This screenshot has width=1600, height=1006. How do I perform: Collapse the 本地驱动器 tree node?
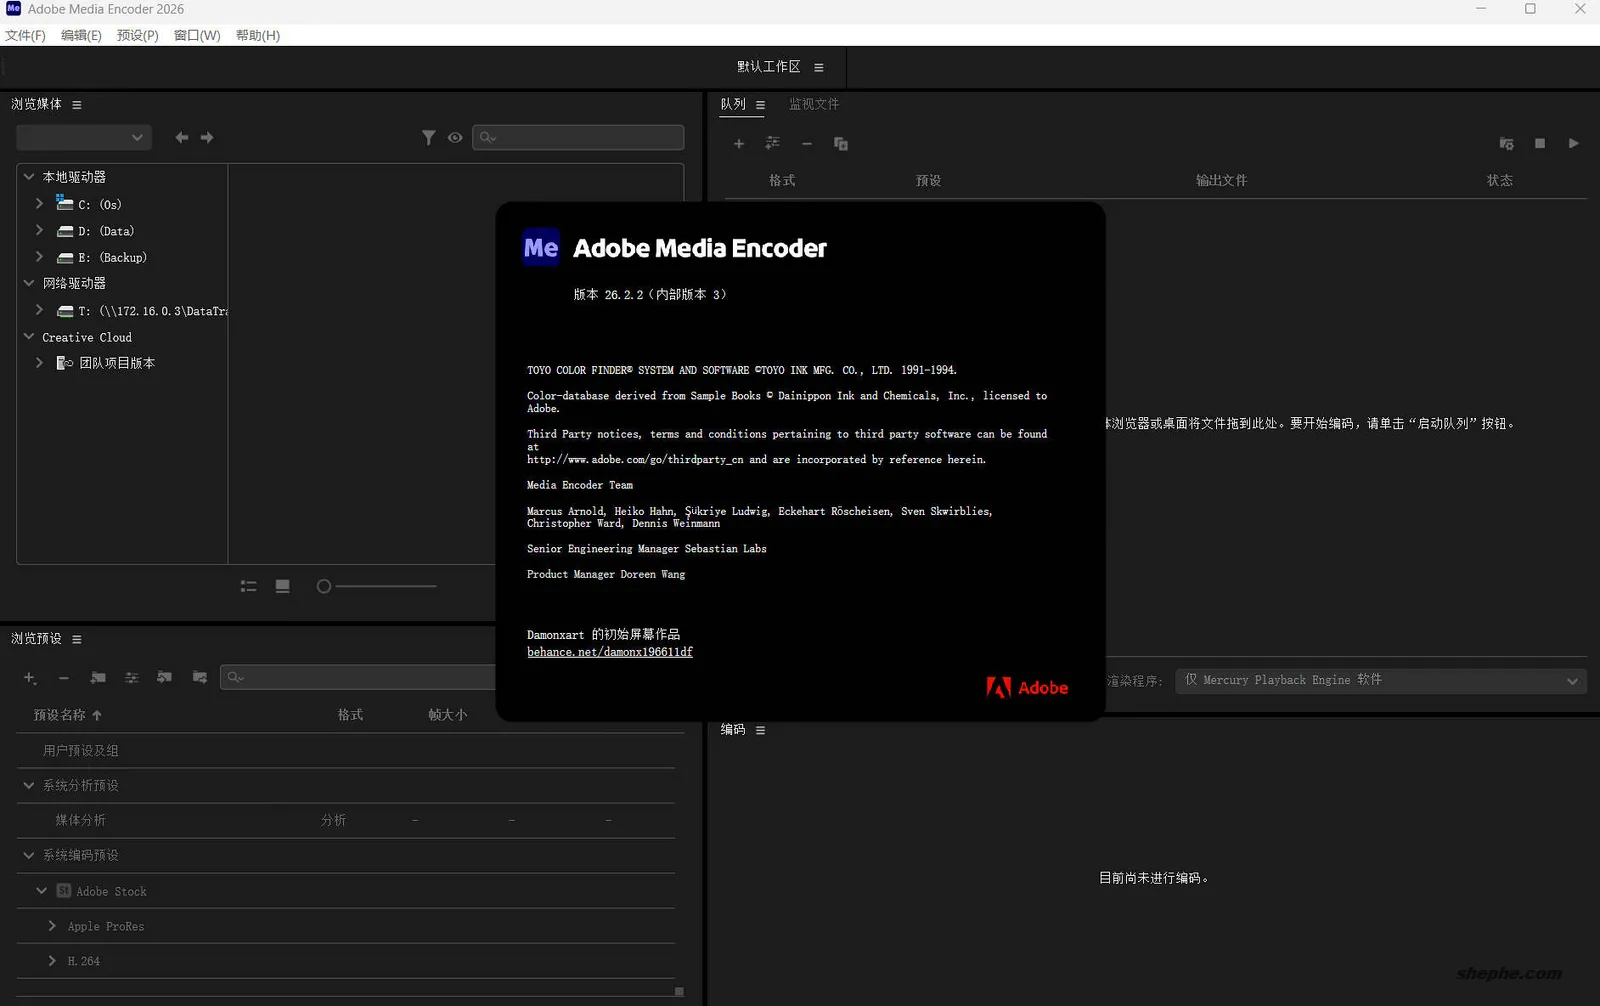[x=29, y=177]
